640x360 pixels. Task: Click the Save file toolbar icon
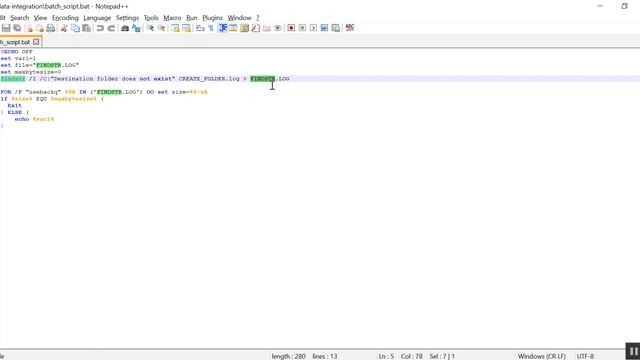tap(6, 28)
